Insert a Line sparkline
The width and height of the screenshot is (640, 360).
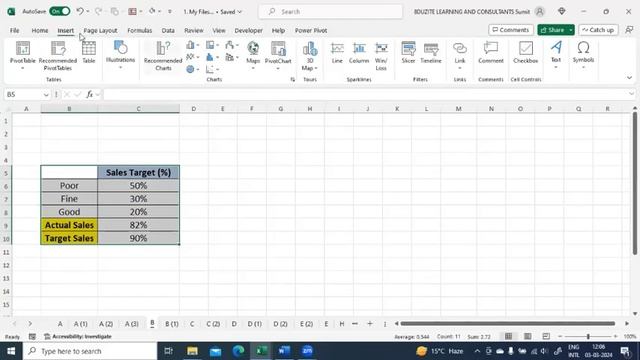(x=337, y=52)
